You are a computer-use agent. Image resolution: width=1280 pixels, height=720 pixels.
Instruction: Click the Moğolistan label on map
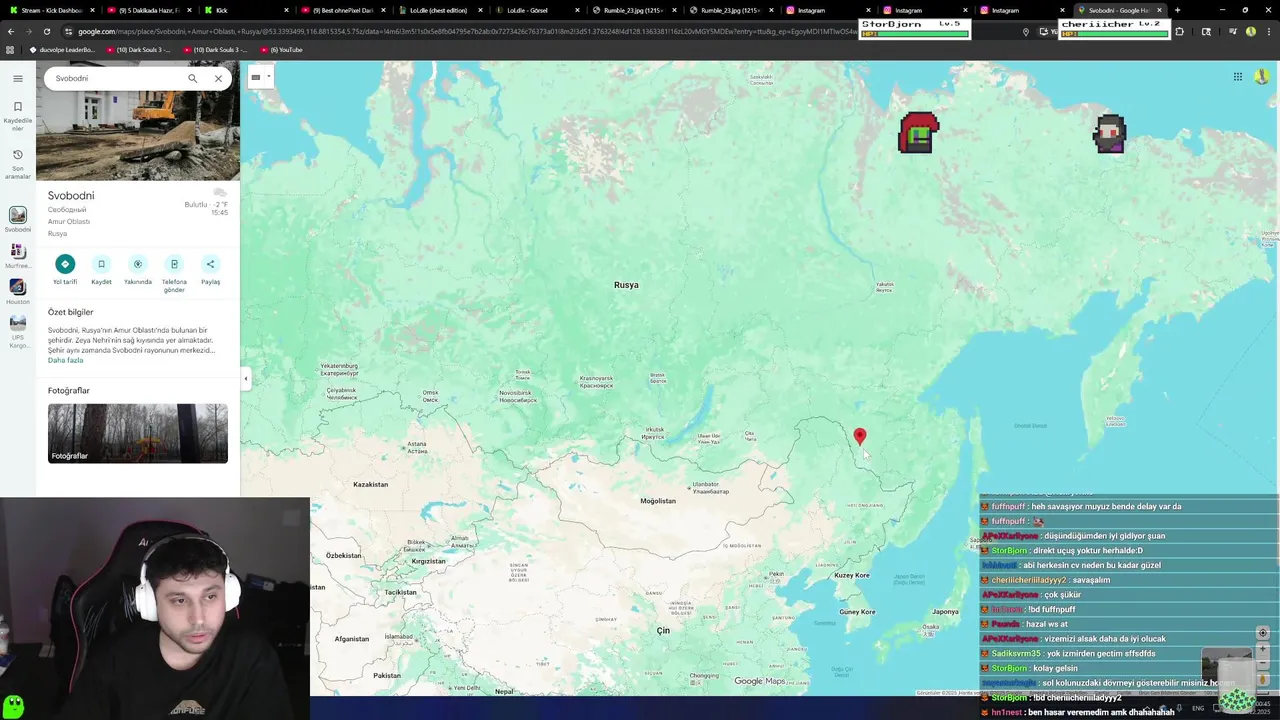658,500
